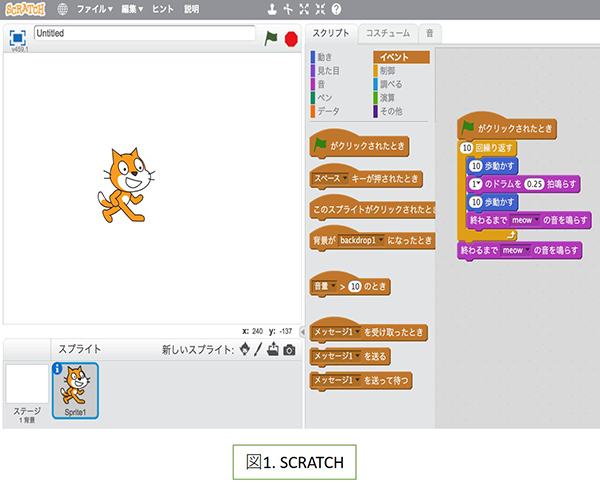The image size is (600, 484).
Task: Select the その他 block category
Action: pyautogui.click(x=390, y=111)
